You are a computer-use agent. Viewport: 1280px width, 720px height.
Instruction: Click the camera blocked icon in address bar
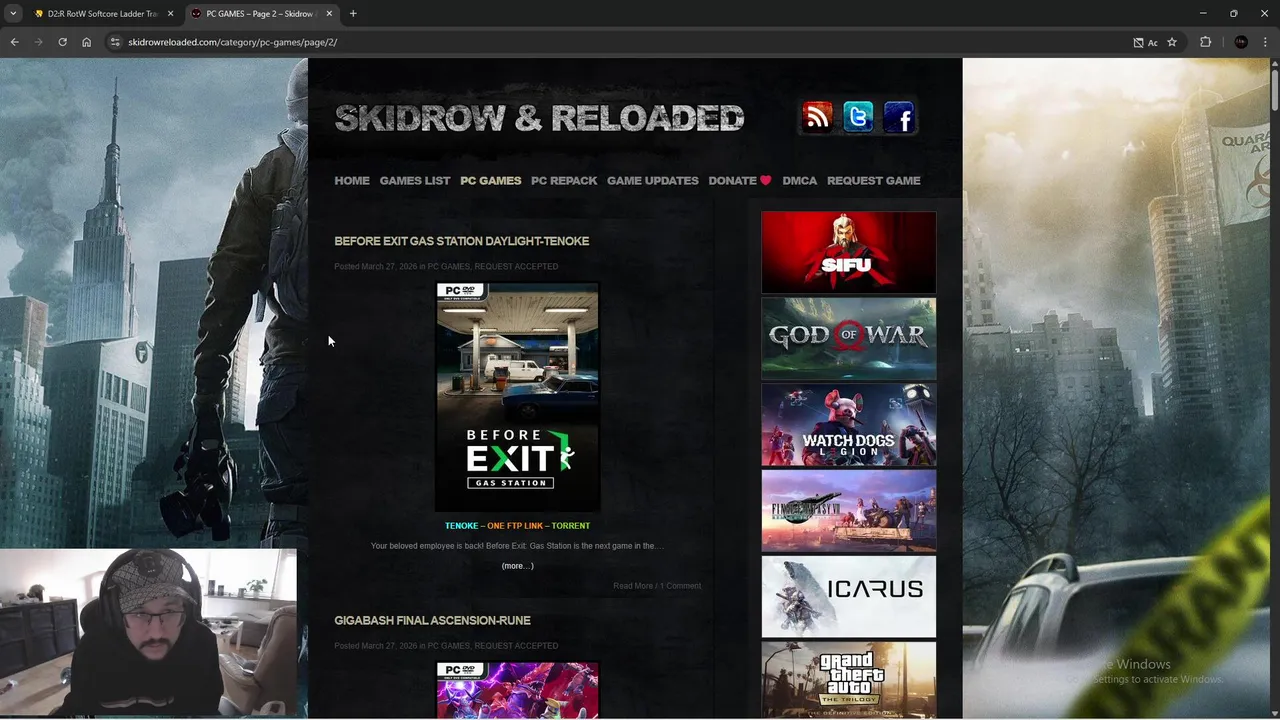1138,42
